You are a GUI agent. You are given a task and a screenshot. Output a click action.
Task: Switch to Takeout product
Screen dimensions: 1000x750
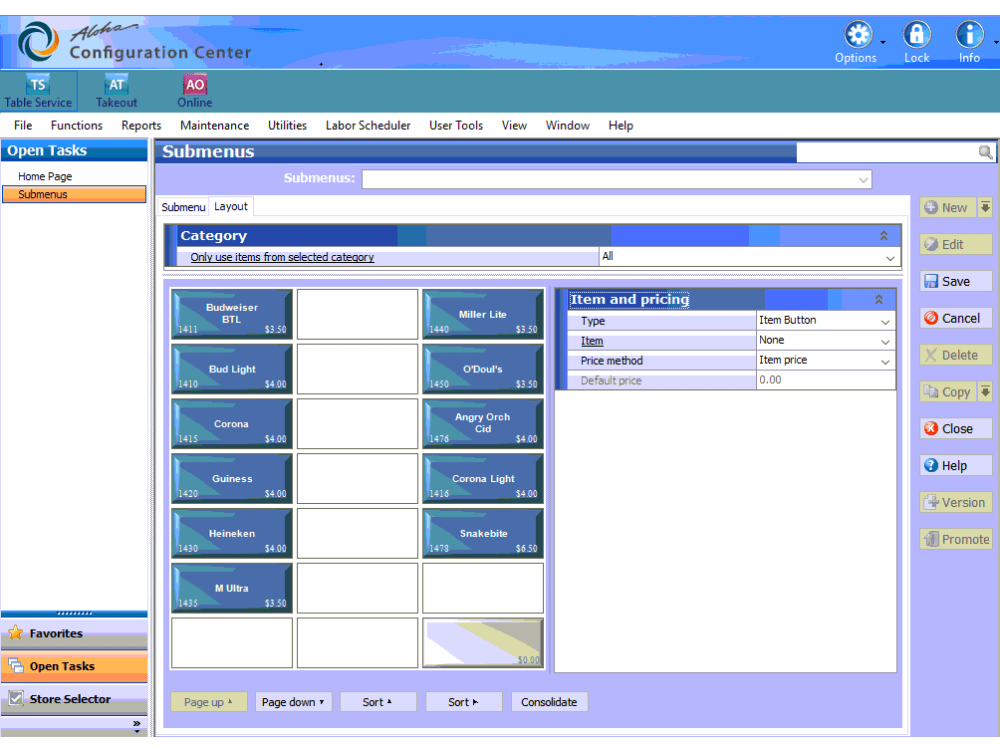tap(116, 91)
